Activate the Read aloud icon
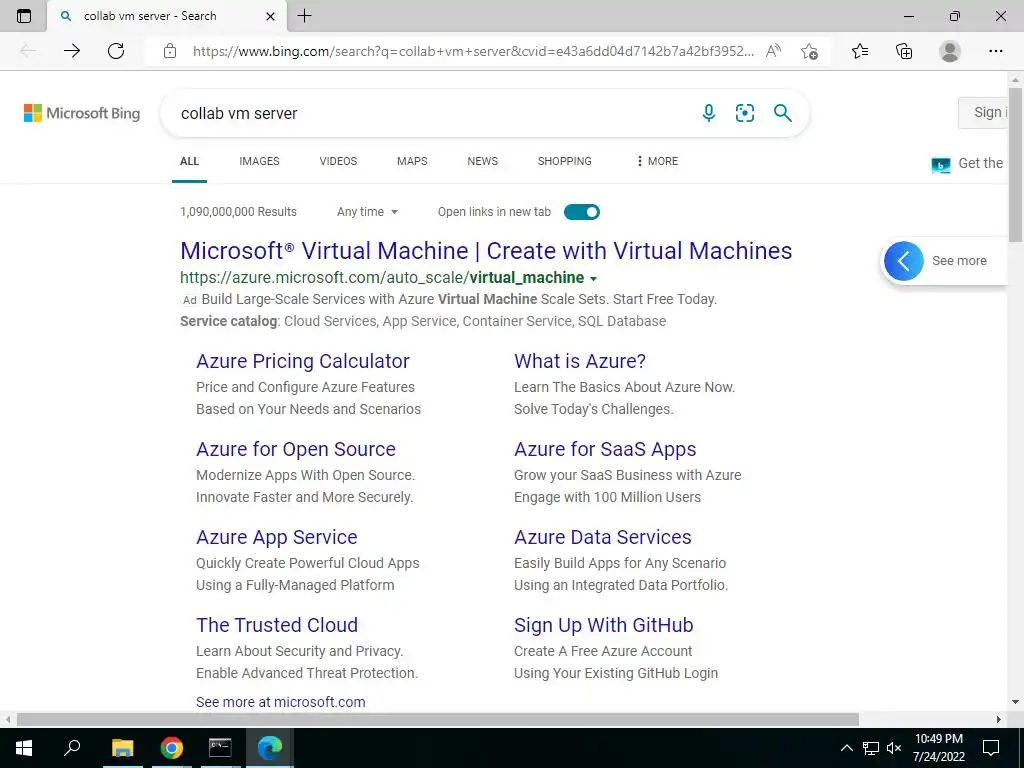 click(x=773, y=51)
